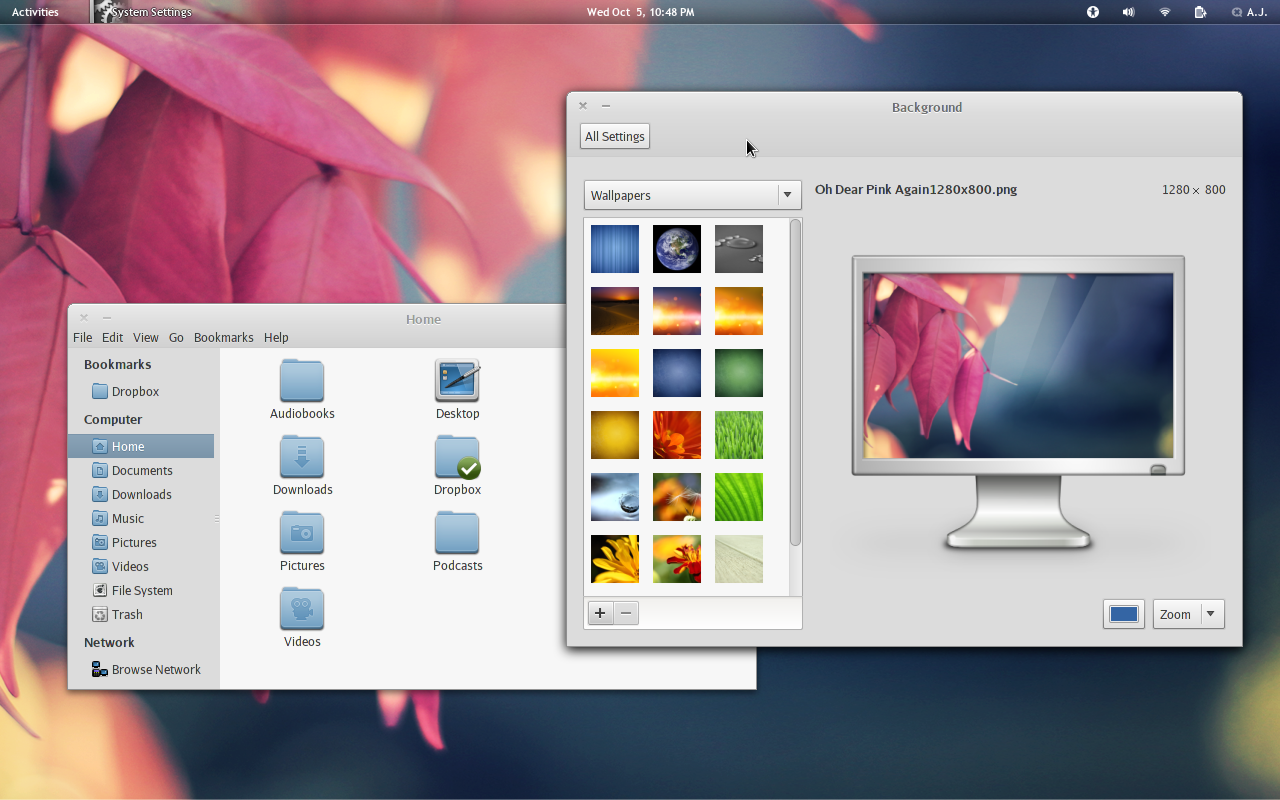This screenshot has height=800, width=1280.
Task: Open the battery icon in top bar
Action: pos(1200,12)
